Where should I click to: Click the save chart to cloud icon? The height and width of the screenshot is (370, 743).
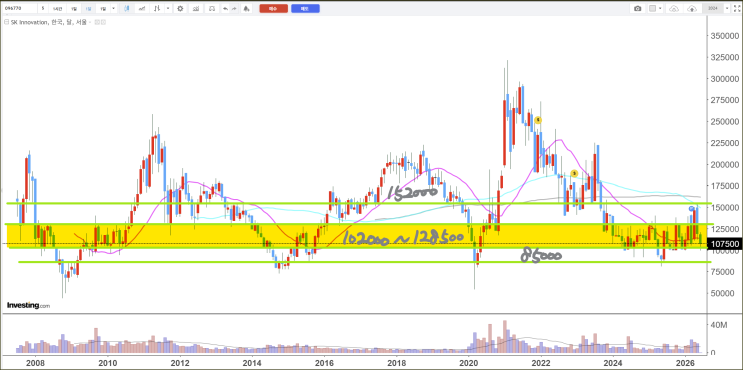click(692, 9)
